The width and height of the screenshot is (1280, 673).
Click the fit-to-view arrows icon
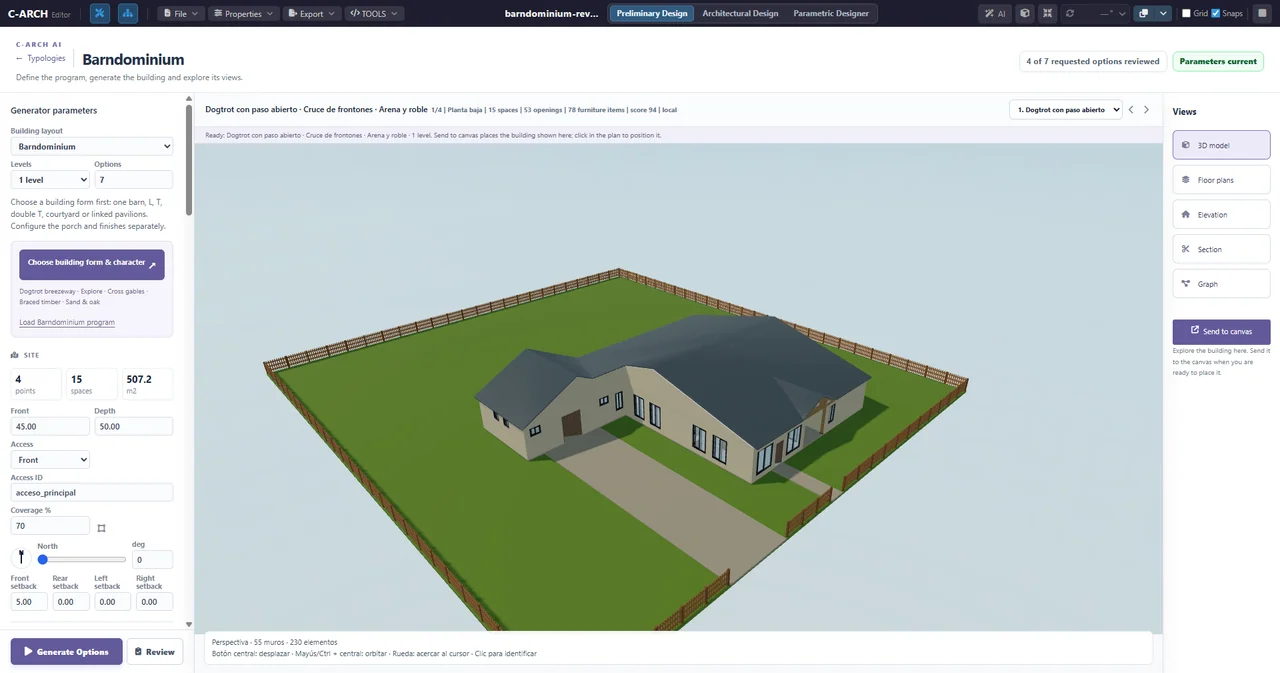click(x=1047, y=14)
